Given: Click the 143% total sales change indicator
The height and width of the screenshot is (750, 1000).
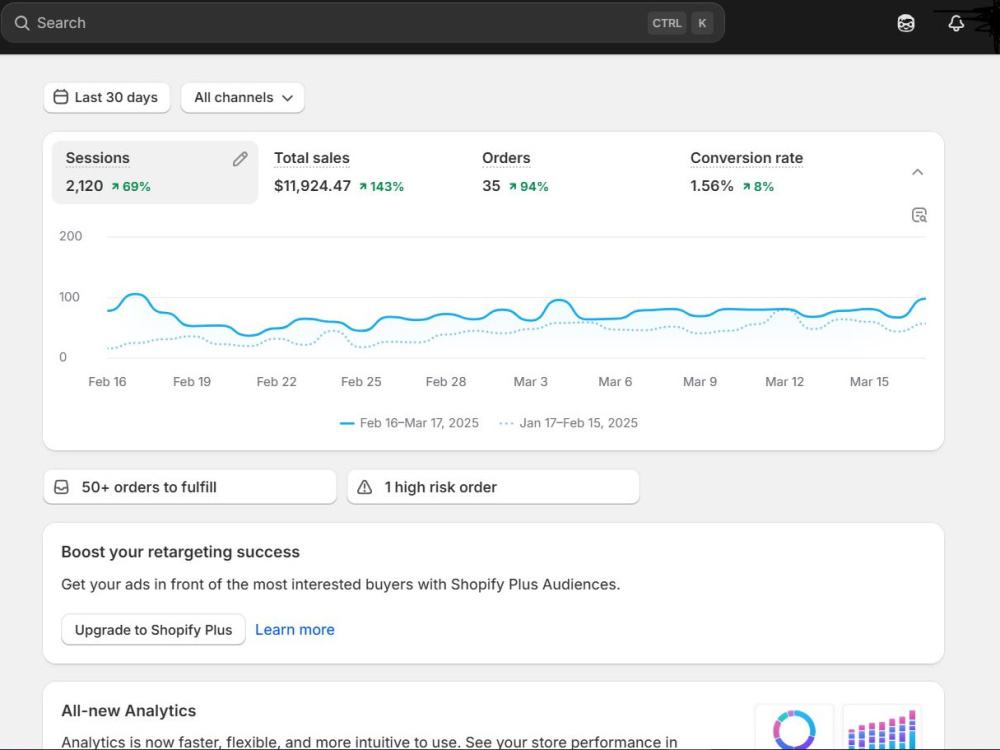Looking at the screenshot, I should coord(381,186).
